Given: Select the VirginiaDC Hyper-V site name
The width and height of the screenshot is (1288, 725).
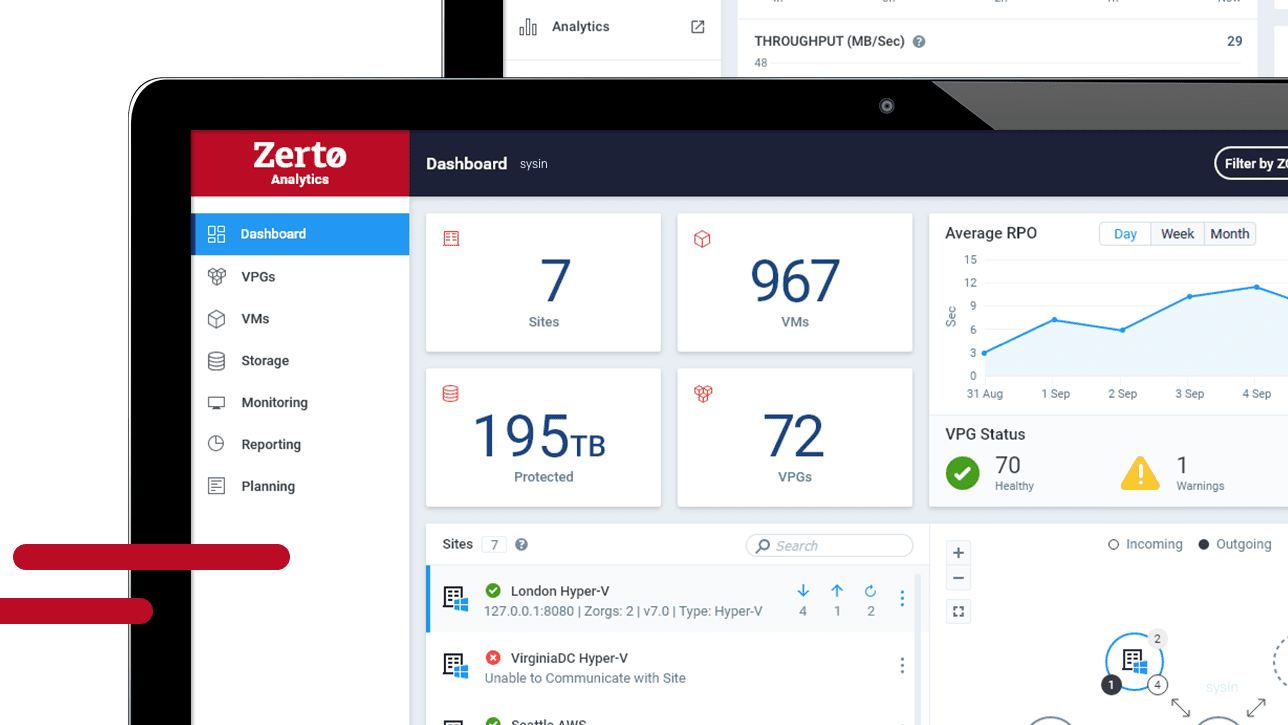Looking at the screenshot, I should [x=569, y=658].
